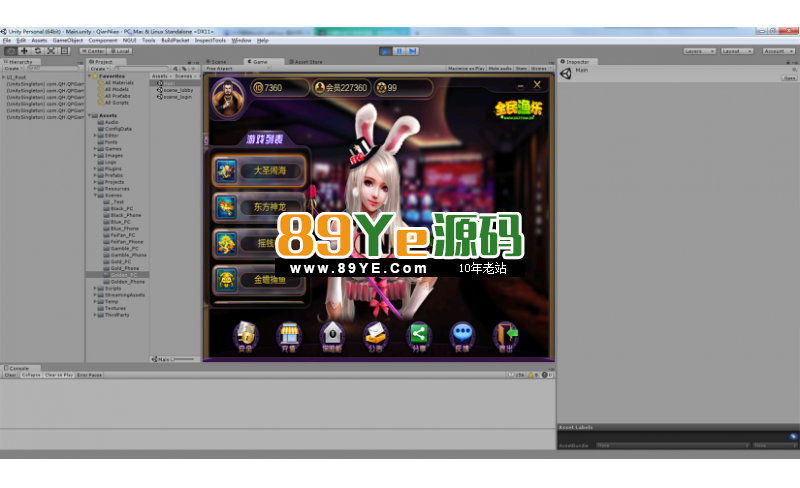Open the mail announcement icon in game
The width and height of the screenshot is (800, 488).
tap(376, 337)
